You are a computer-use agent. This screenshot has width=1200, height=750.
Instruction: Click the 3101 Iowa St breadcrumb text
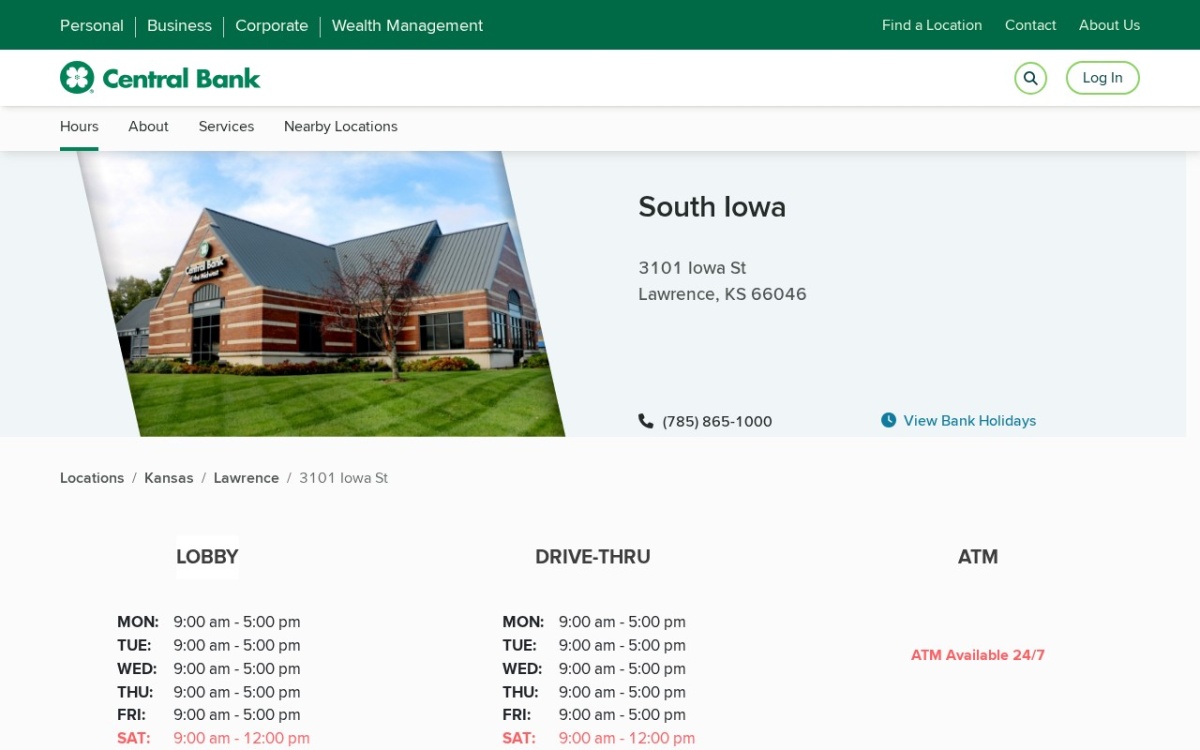343,478
